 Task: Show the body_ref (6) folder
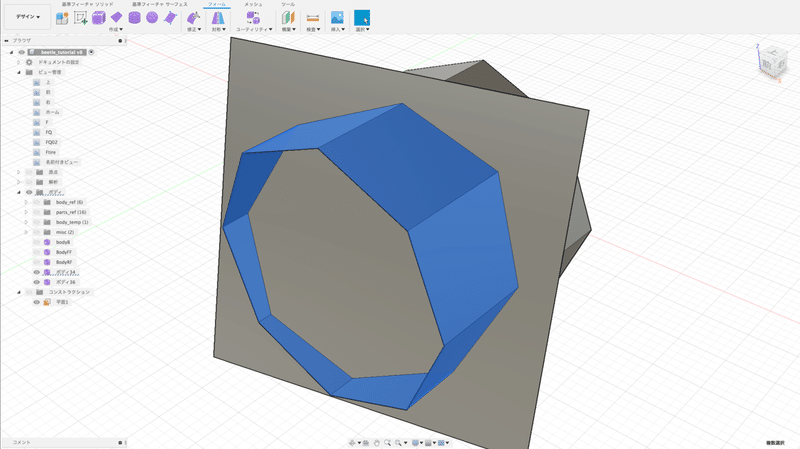point(37,202)
